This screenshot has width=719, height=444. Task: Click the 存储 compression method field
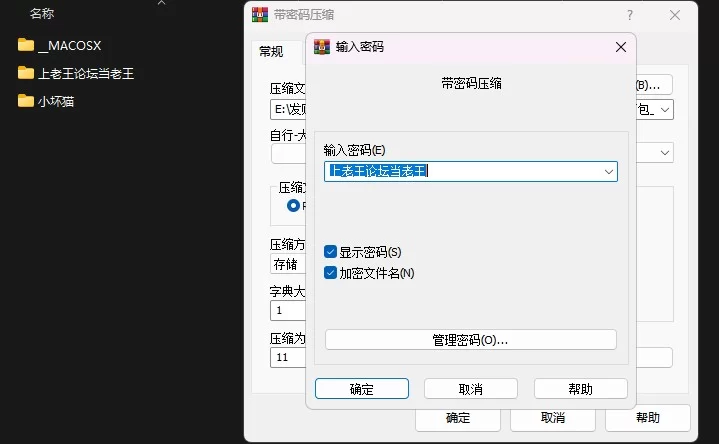[x=288, y=264]
